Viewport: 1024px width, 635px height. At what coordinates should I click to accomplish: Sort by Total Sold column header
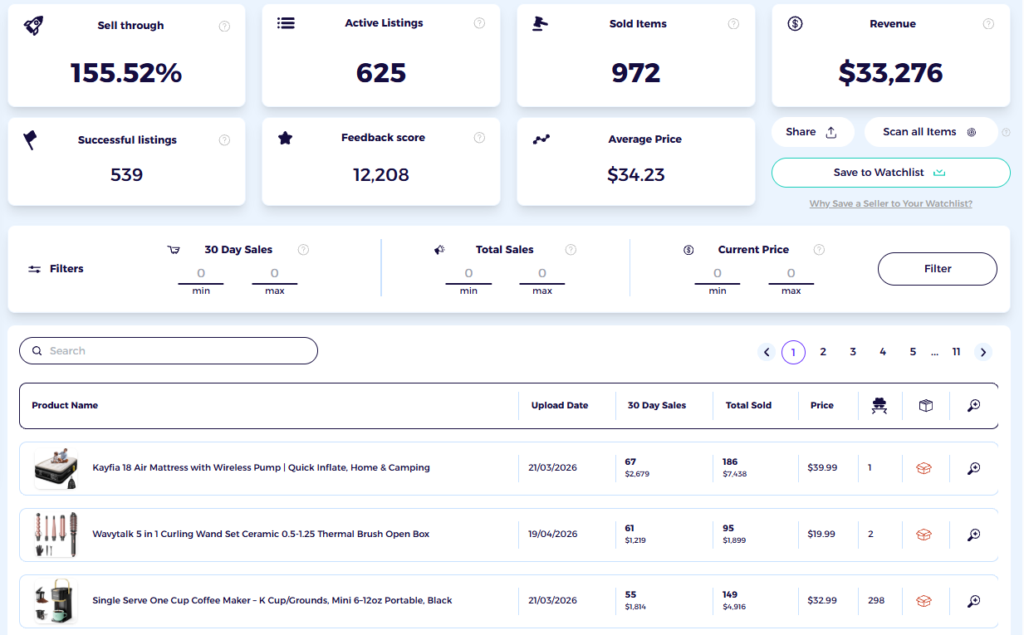[x=748, y=406]
